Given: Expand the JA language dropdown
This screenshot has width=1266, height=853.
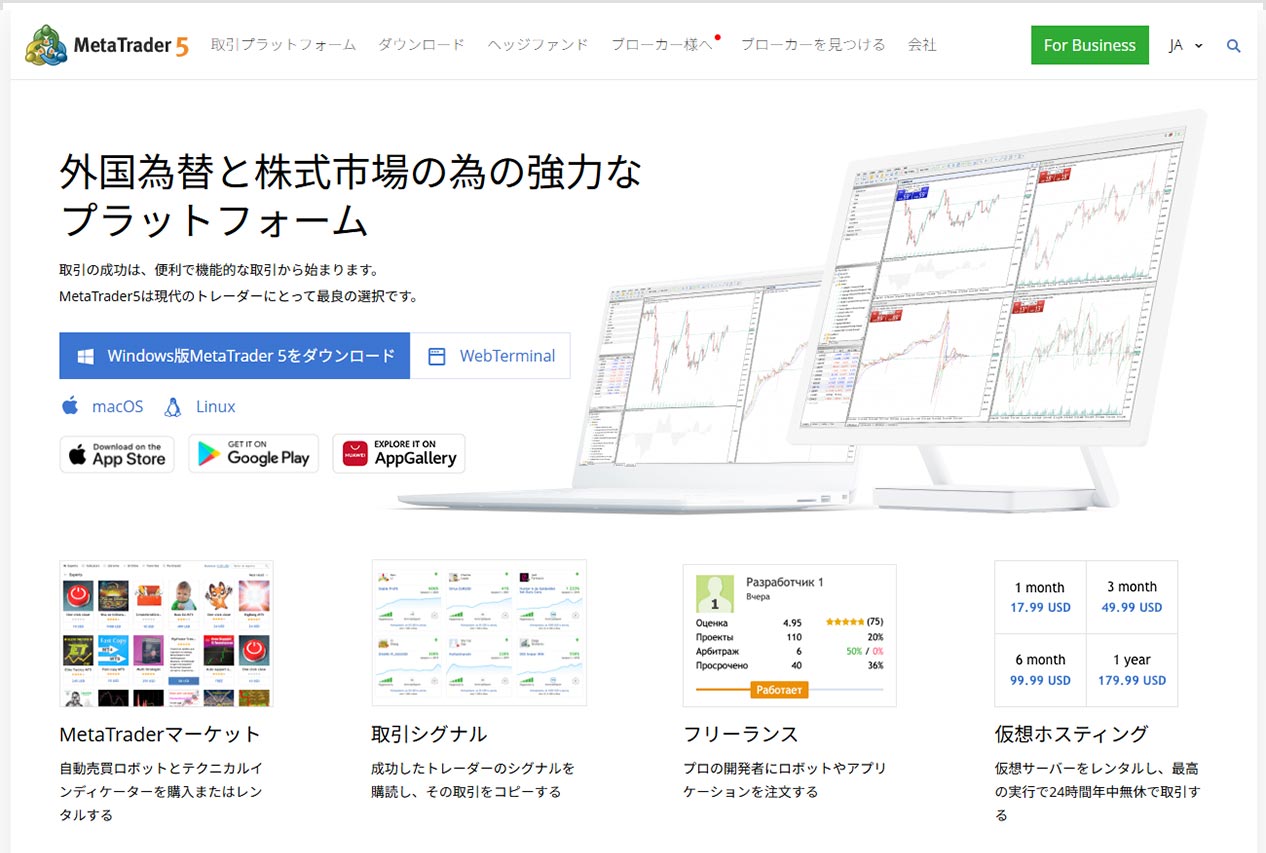Looking at the screenshot, I should point(1186,46).
